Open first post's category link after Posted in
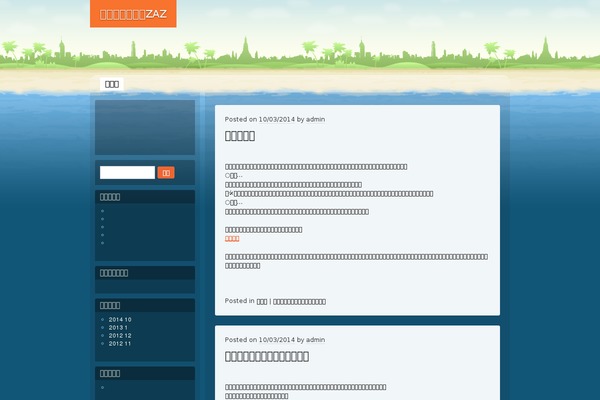Screen dimensions: 600x400 tap(262, 302)
